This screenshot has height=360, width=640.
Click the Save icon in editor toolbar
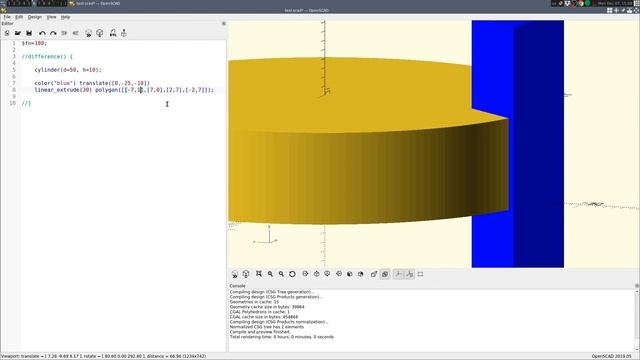29,33
